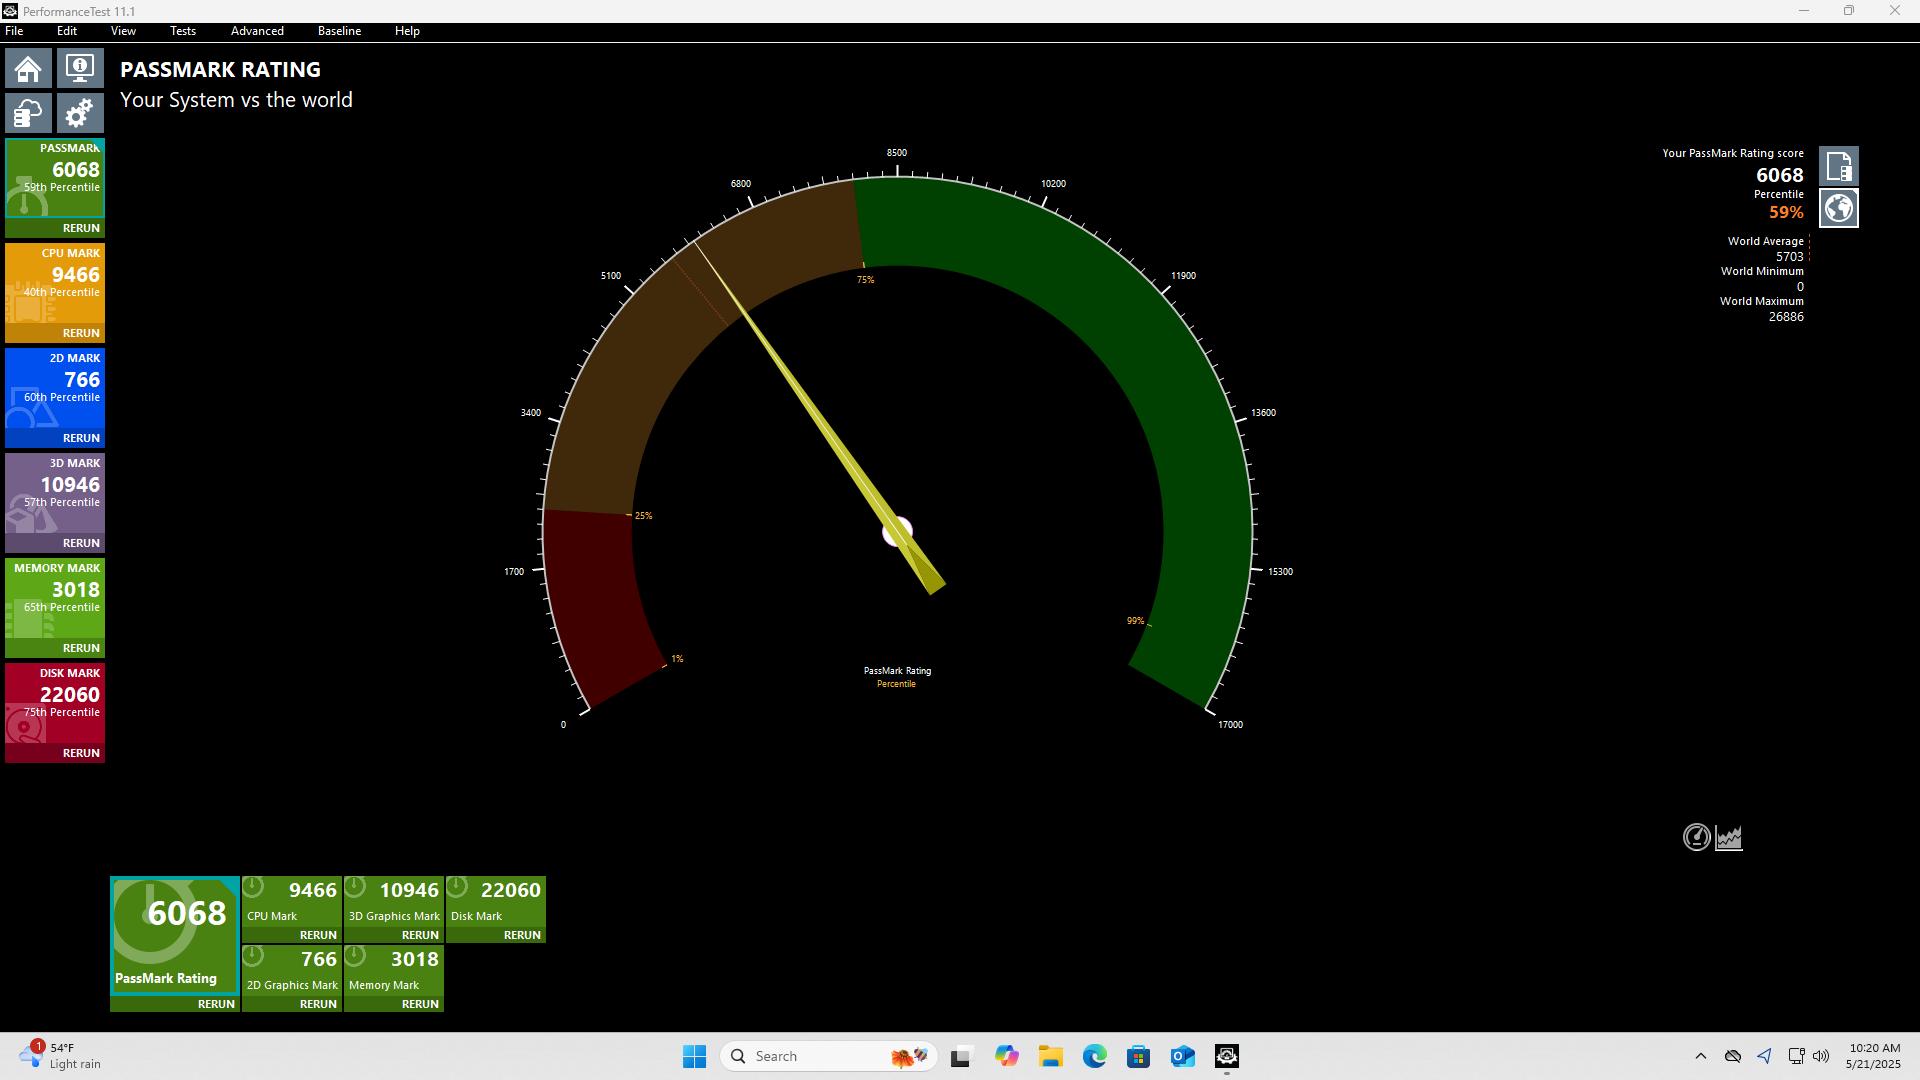
Task: Click the save results document icon
Action: 1839,166
